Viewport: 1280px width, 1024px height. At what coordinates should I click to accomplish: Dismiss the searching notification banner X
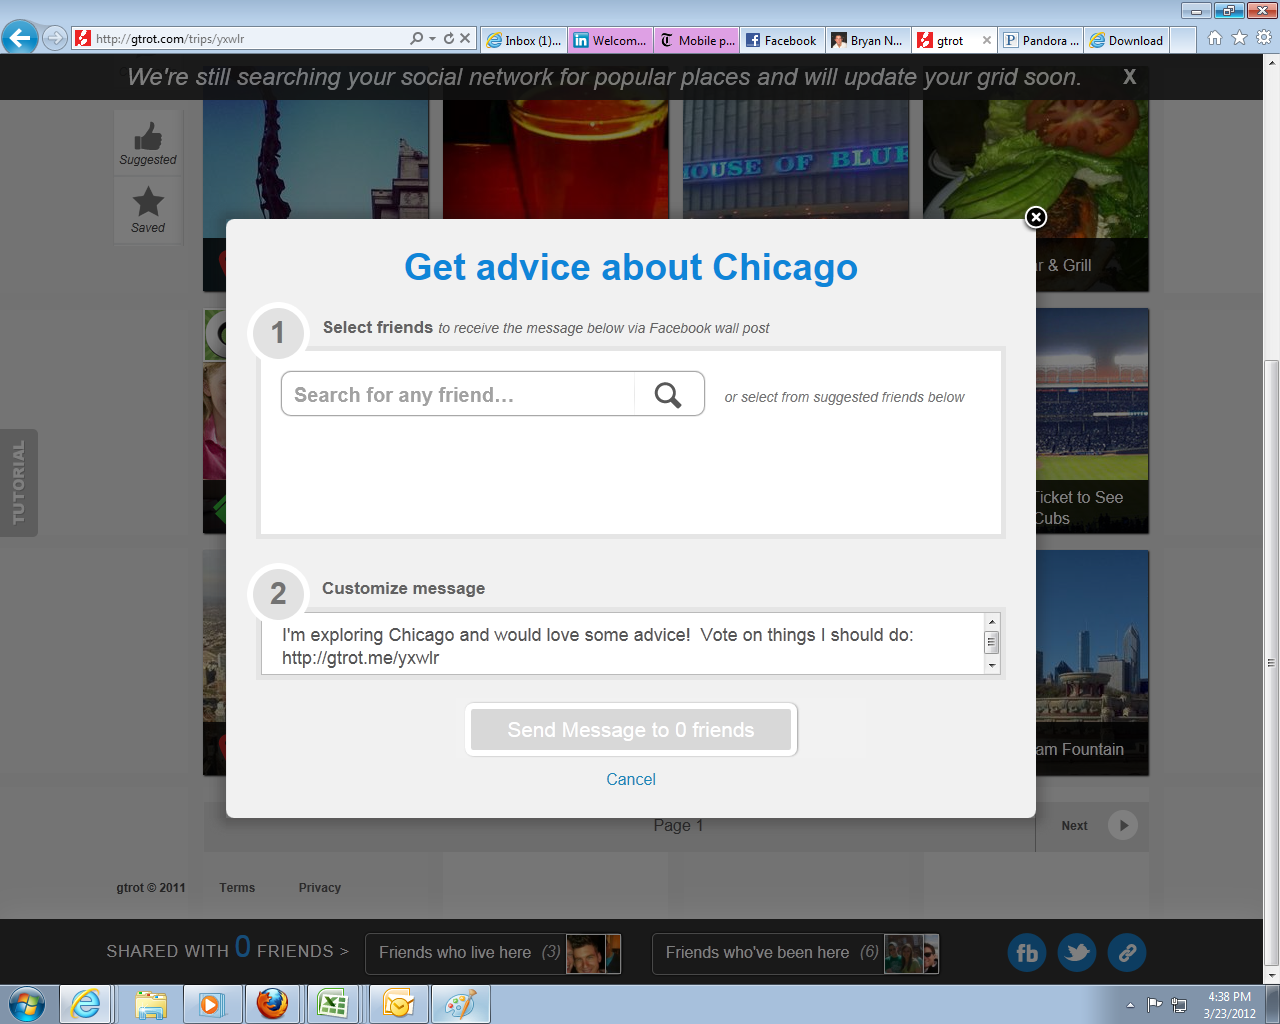[x=1129, y=77]
